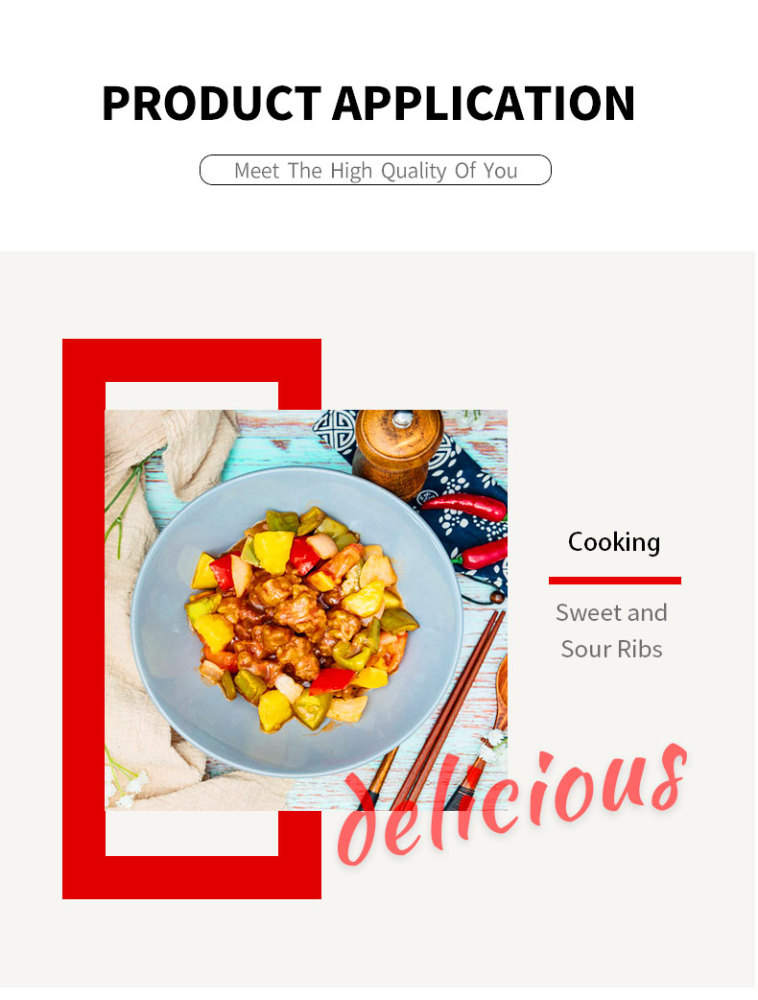Click the red underline beneath Cooking
This screenshot has height=1000, width=758.
(x=615, y=580)
